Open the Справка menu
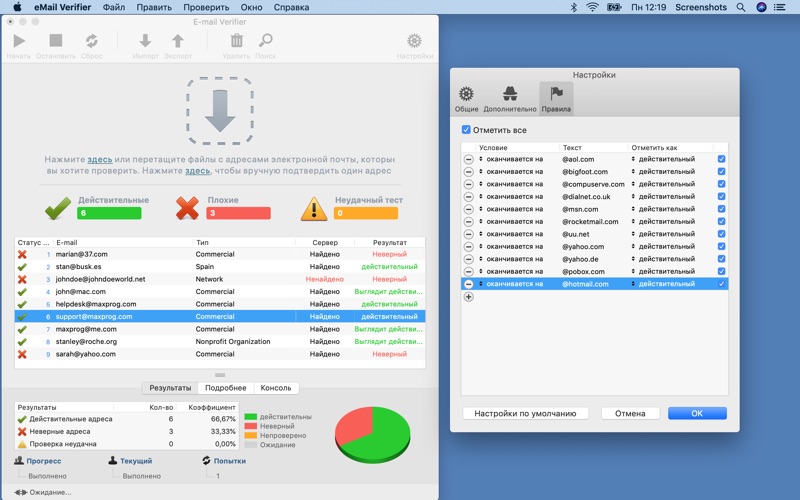The width and height of the screenshot is (800, 500). click(291, 7)
